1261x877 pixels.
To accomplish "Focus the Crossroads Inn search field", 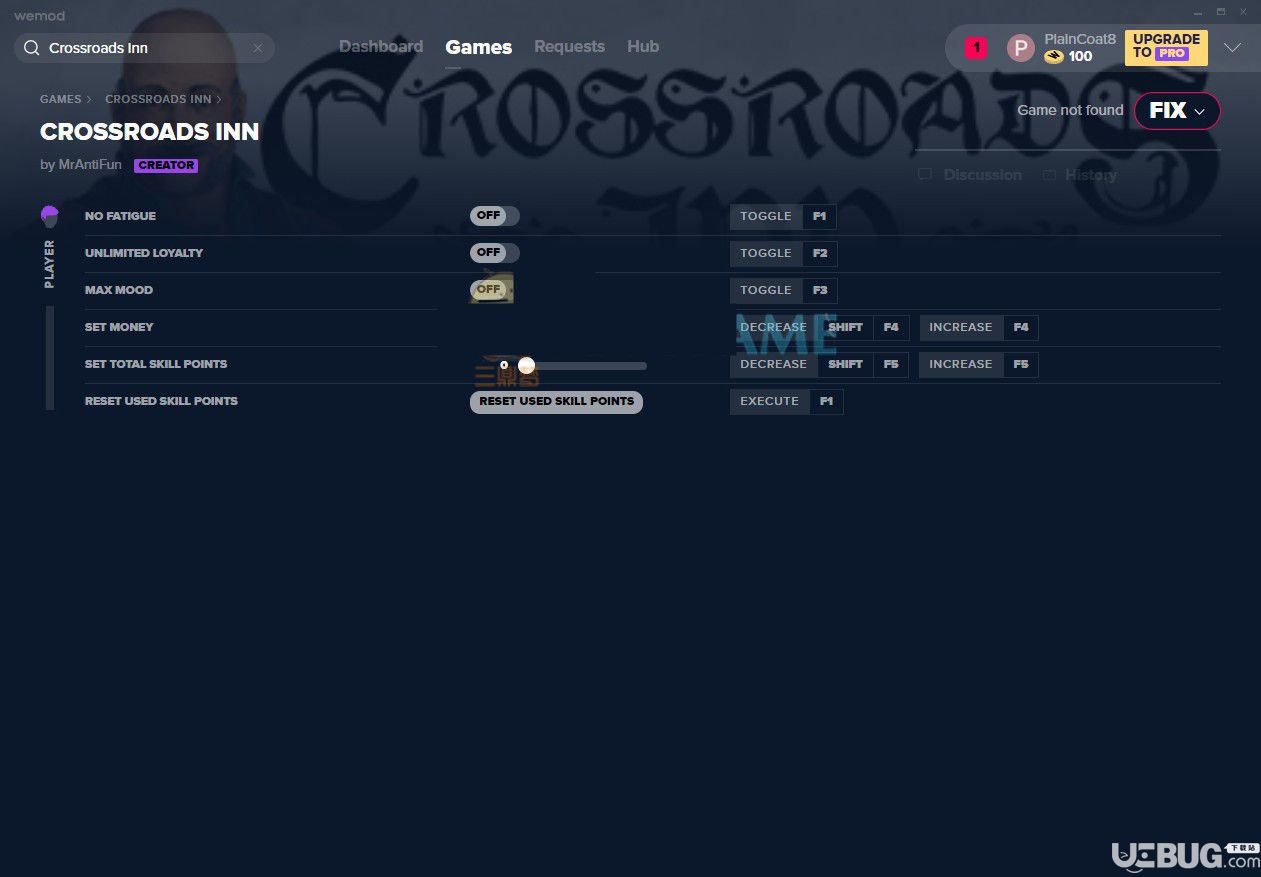I will [x=144, y=48].
